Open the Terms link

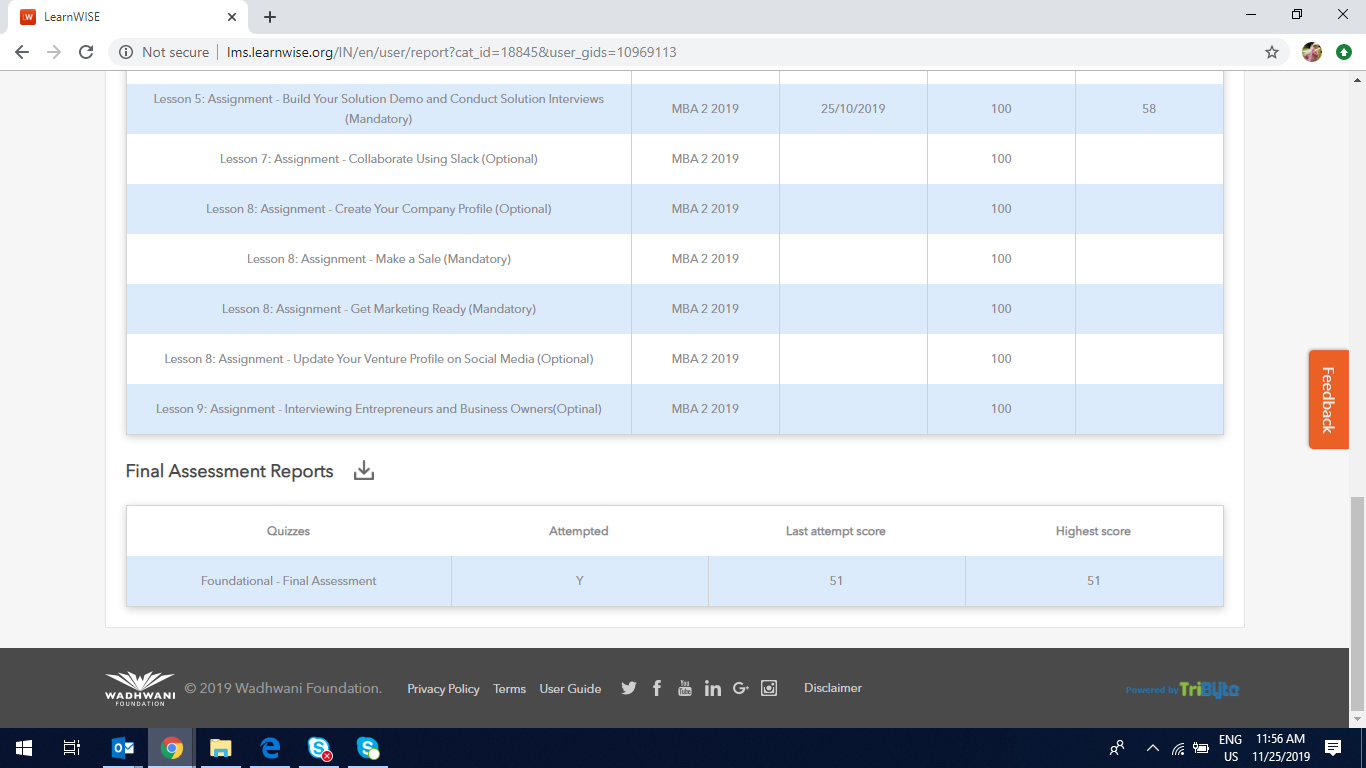point(509,689)
